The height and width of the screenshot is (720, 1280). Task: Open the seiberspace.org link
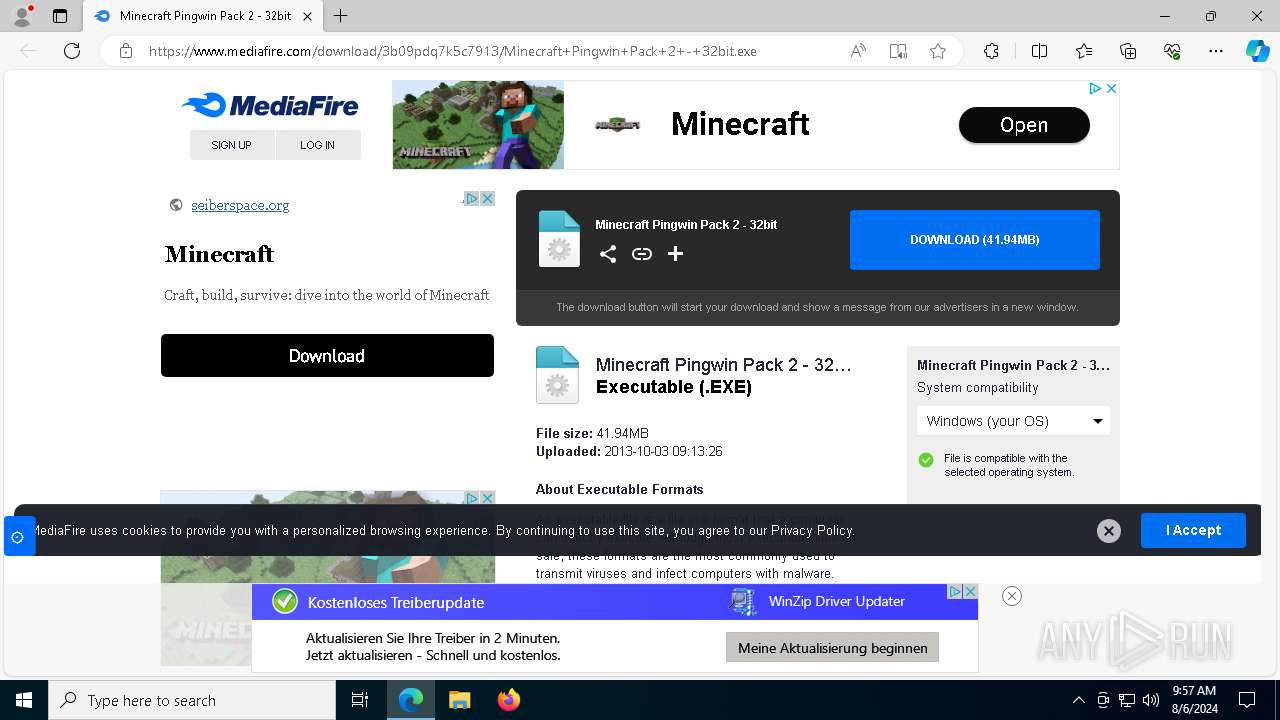click(x=240, y=205)
